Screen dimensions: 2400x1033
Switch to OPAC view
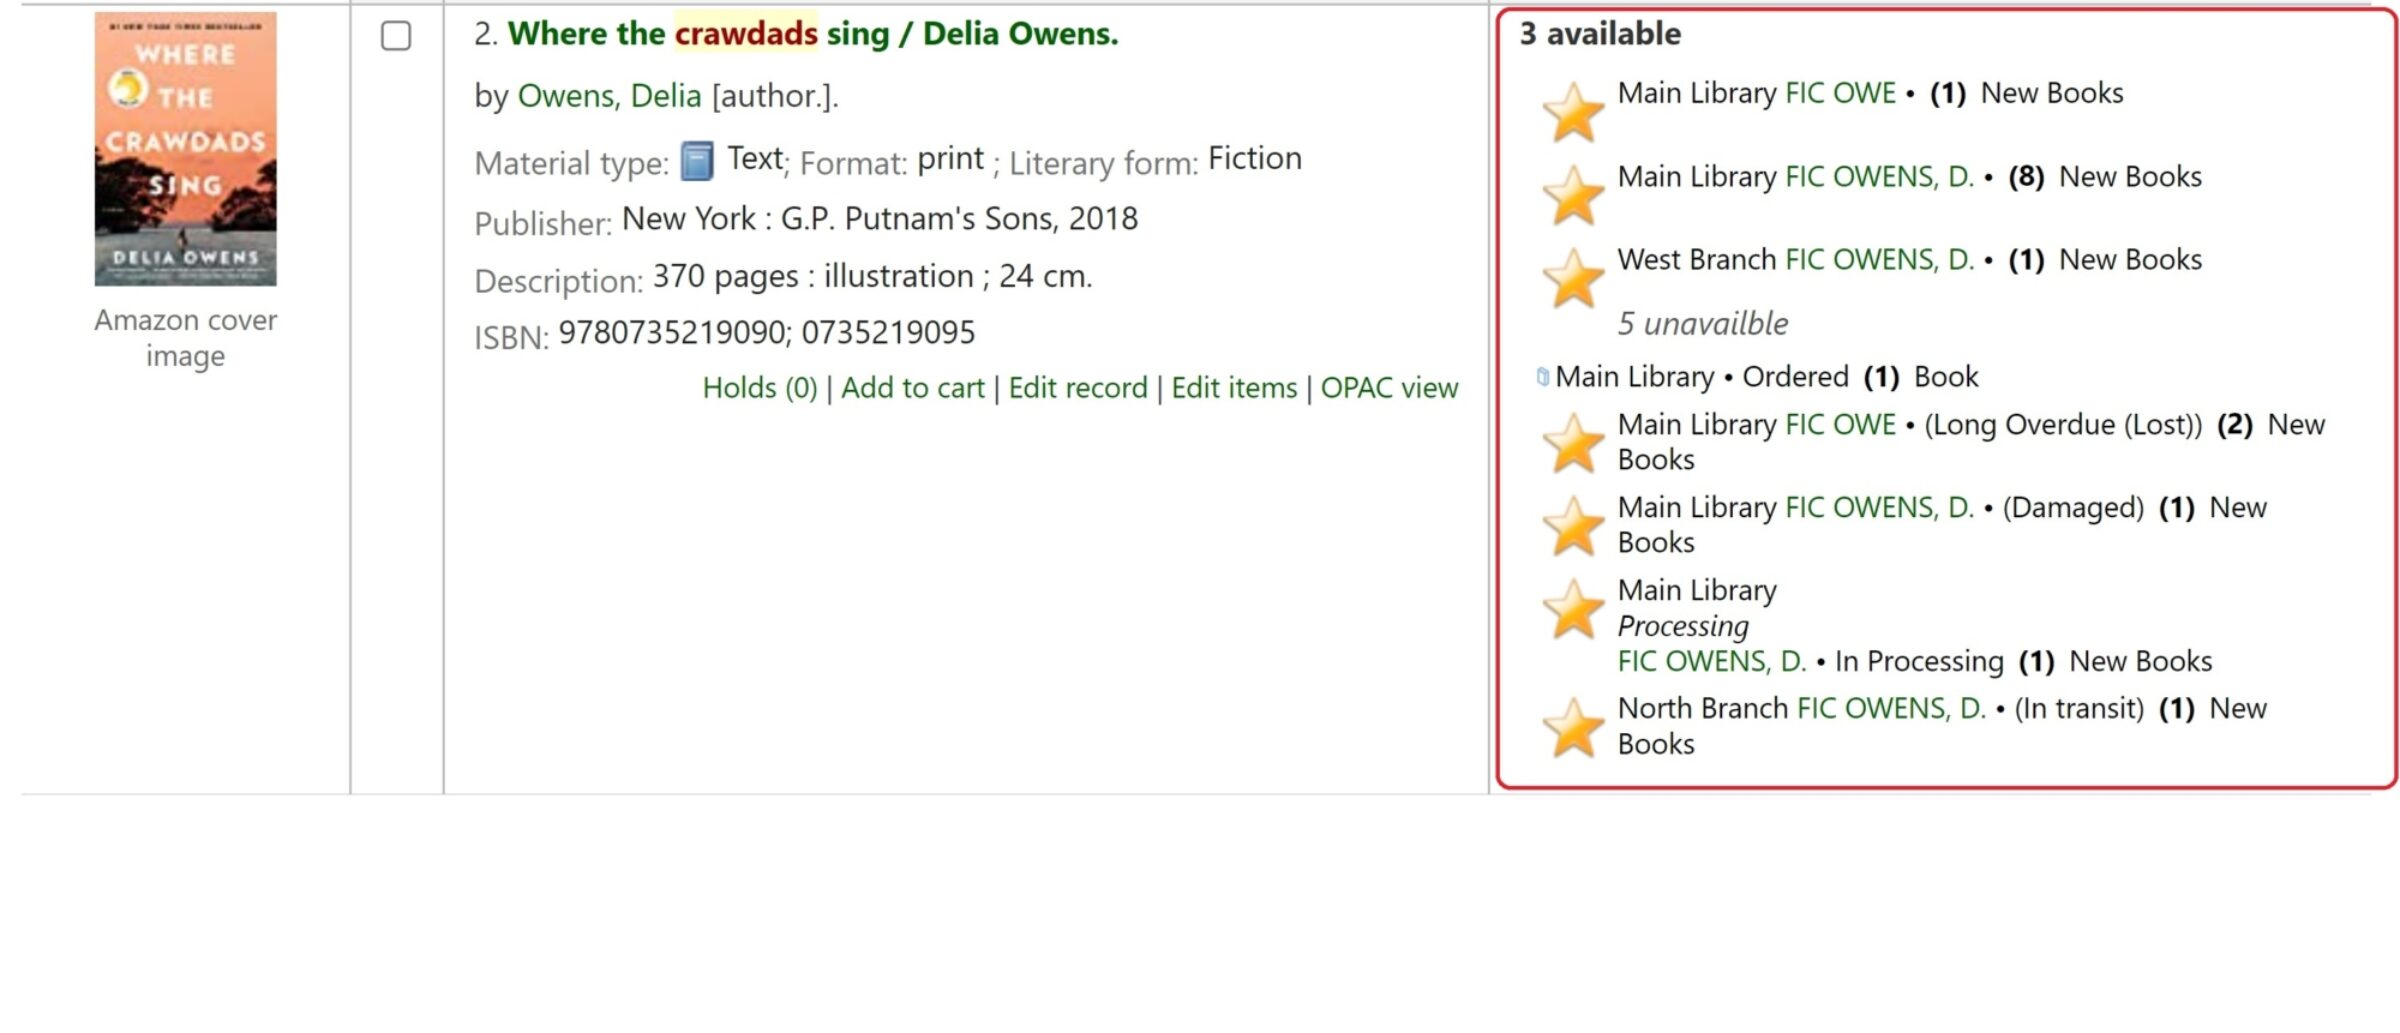[1389, 388]
